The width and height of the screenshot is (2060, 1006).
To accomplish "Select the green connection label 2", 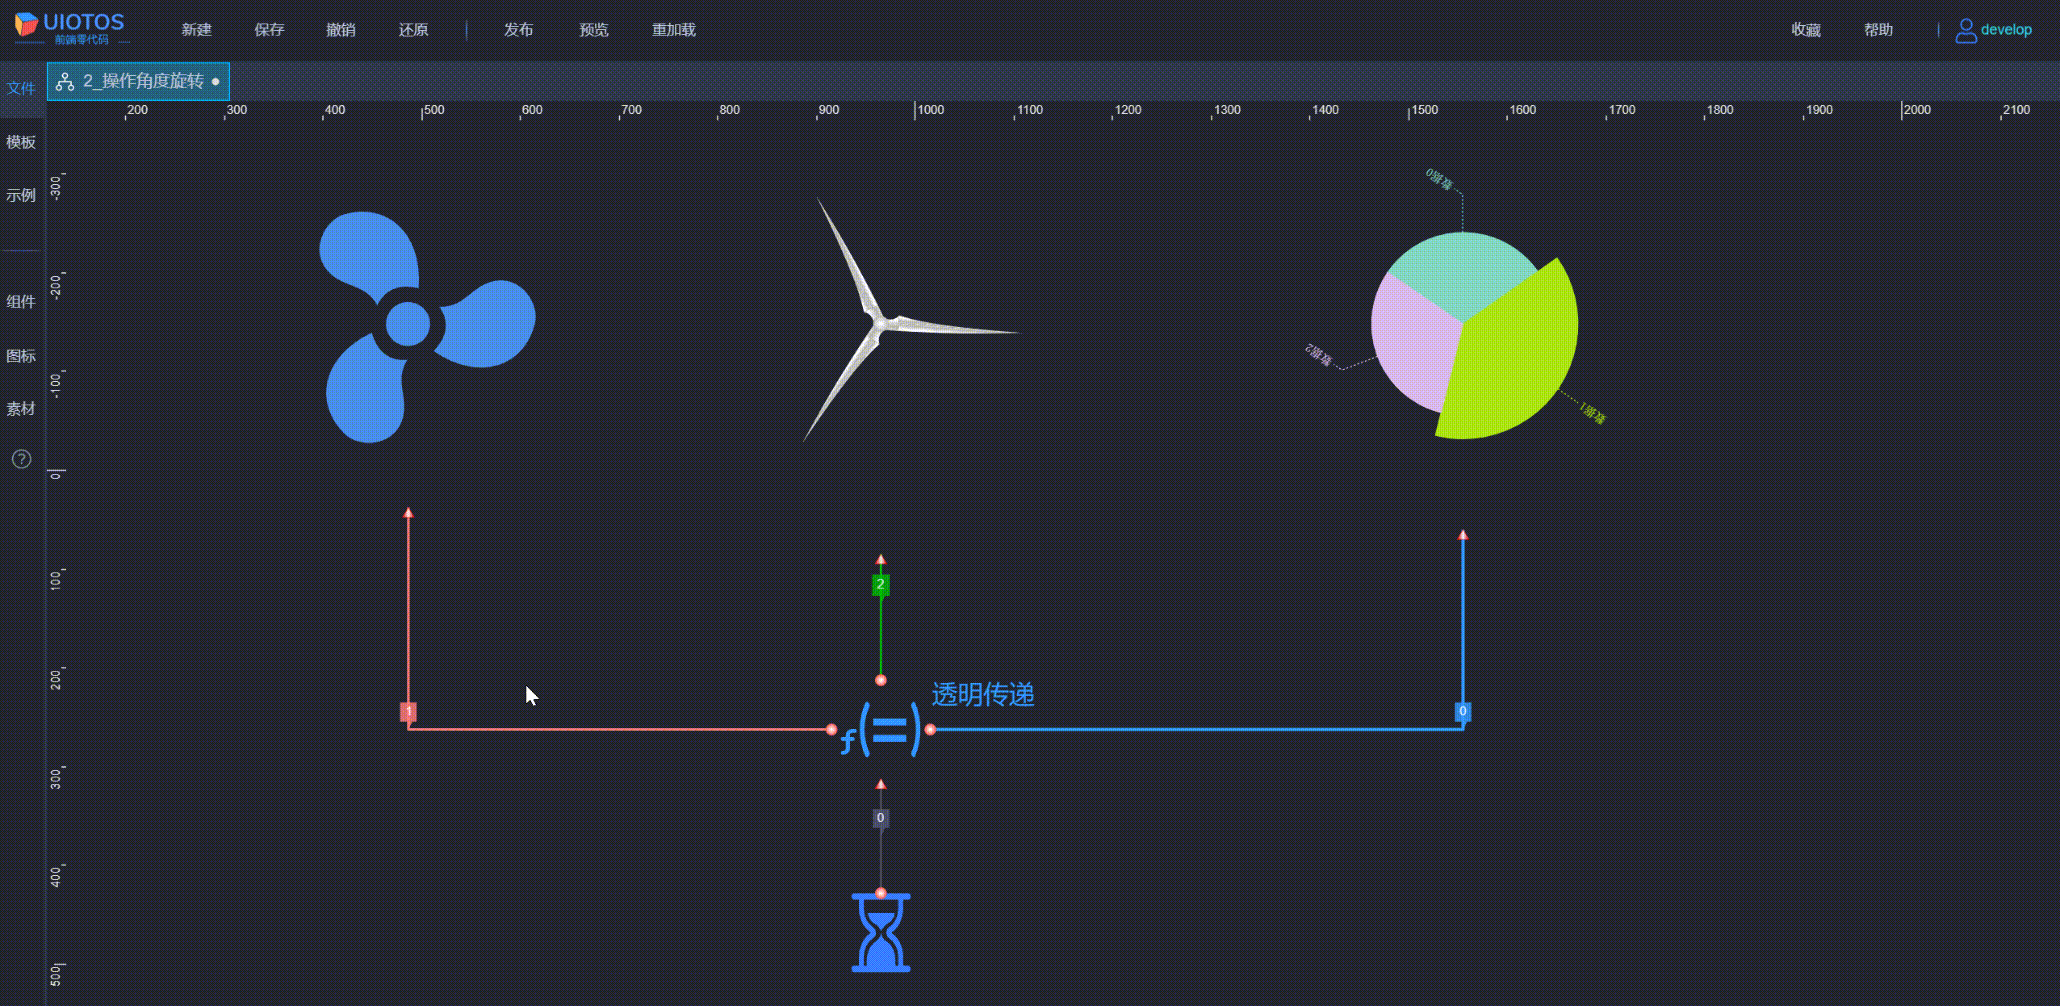I will click(x=880, y=585).
